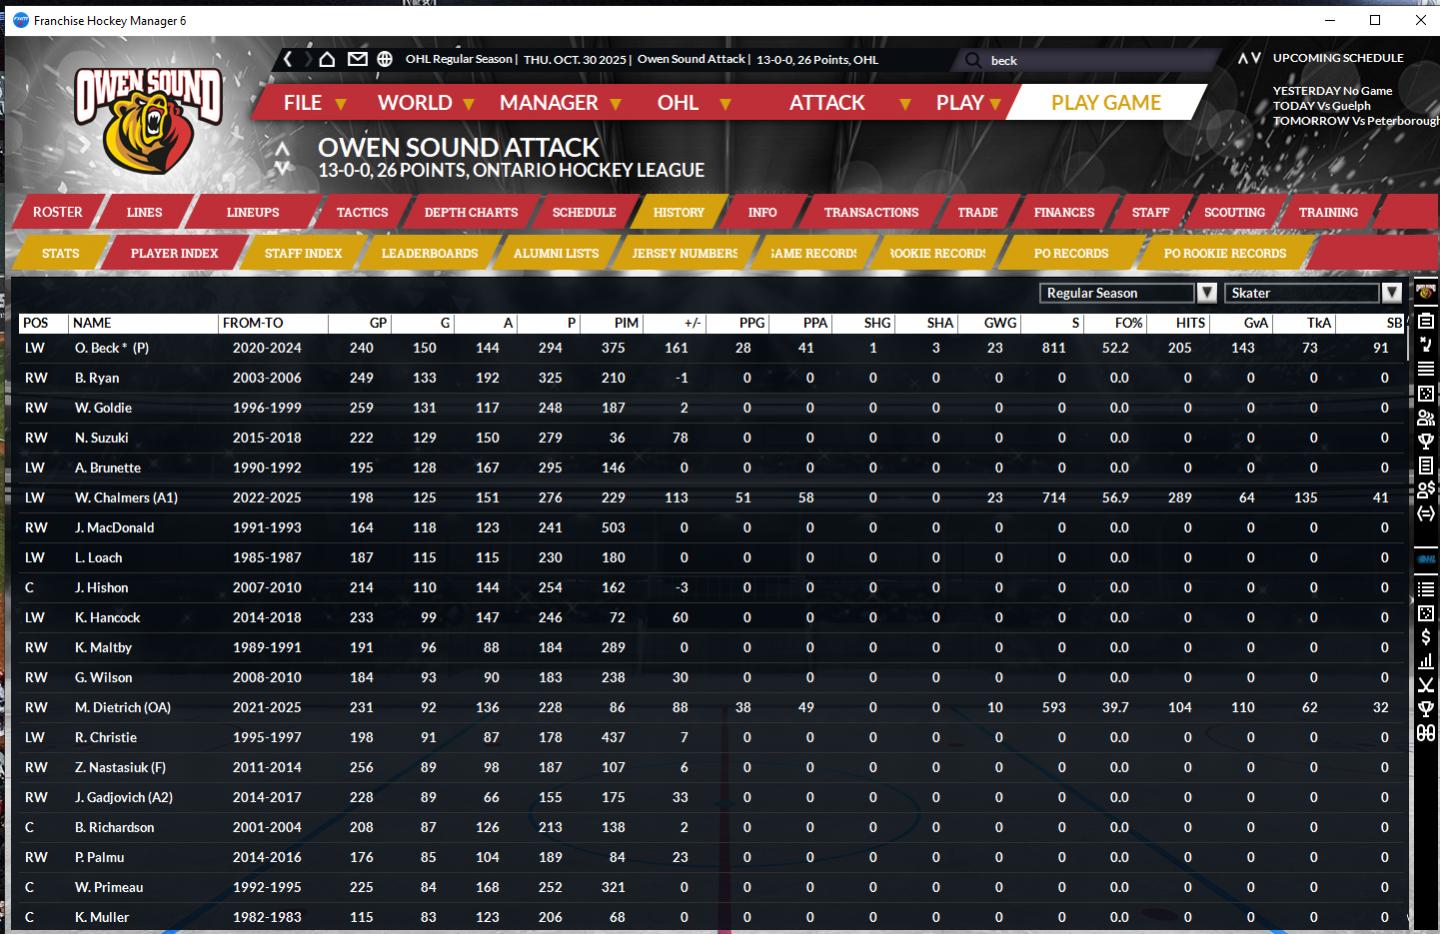Select player W. Chalmers (A1)
This screenshot has width=1440, height=934.
coord(126,498)
